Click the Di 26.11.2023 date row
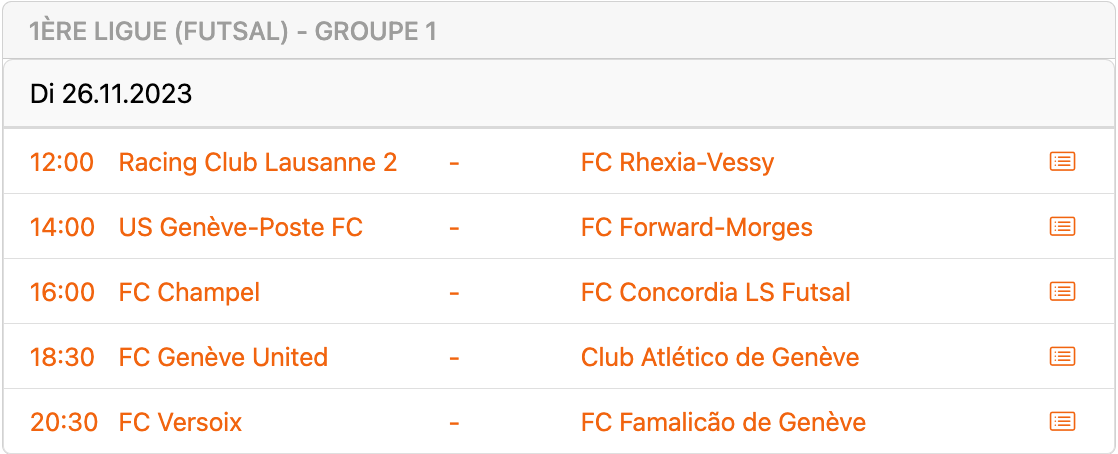The width and height of the screenshot is (1118, 454). 111,94
